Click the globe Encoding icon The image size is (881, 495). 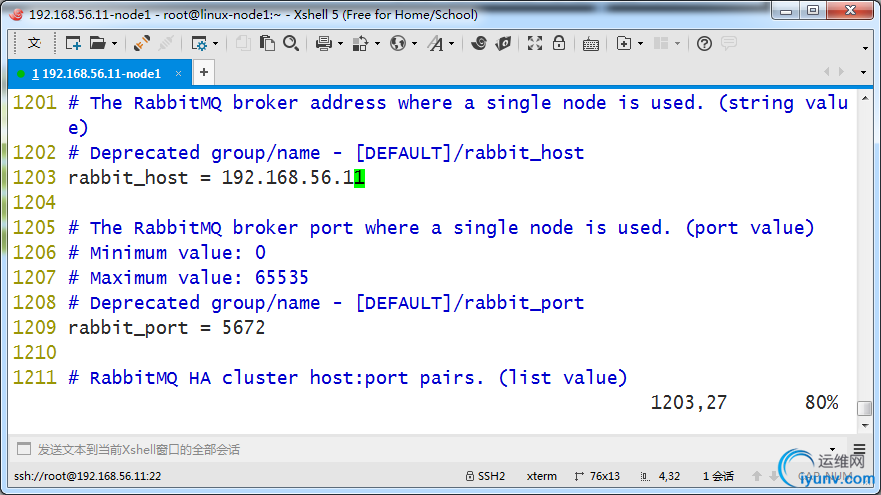click(x=398, y=43)
